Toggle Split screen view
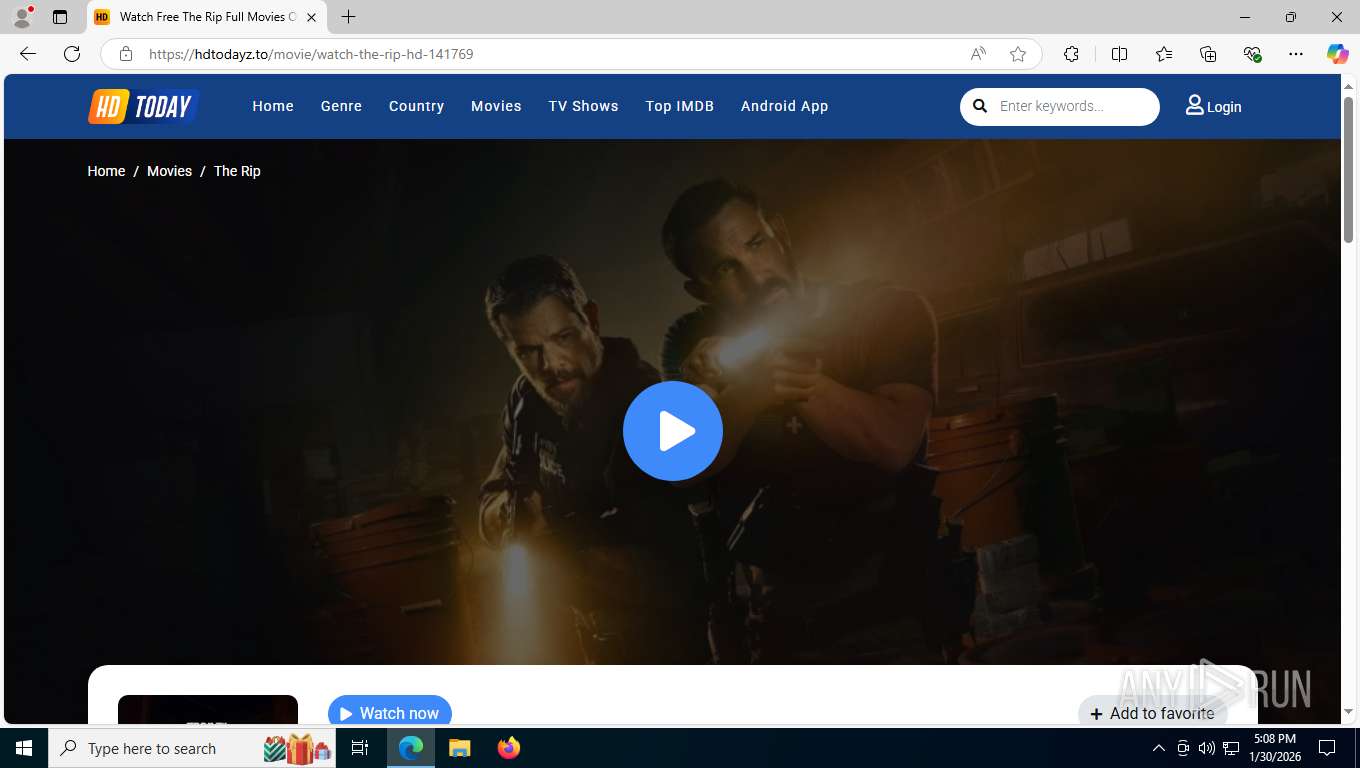Viewport: 1360px width, 768px height. pyautogui.click(x=1119, y=54)
